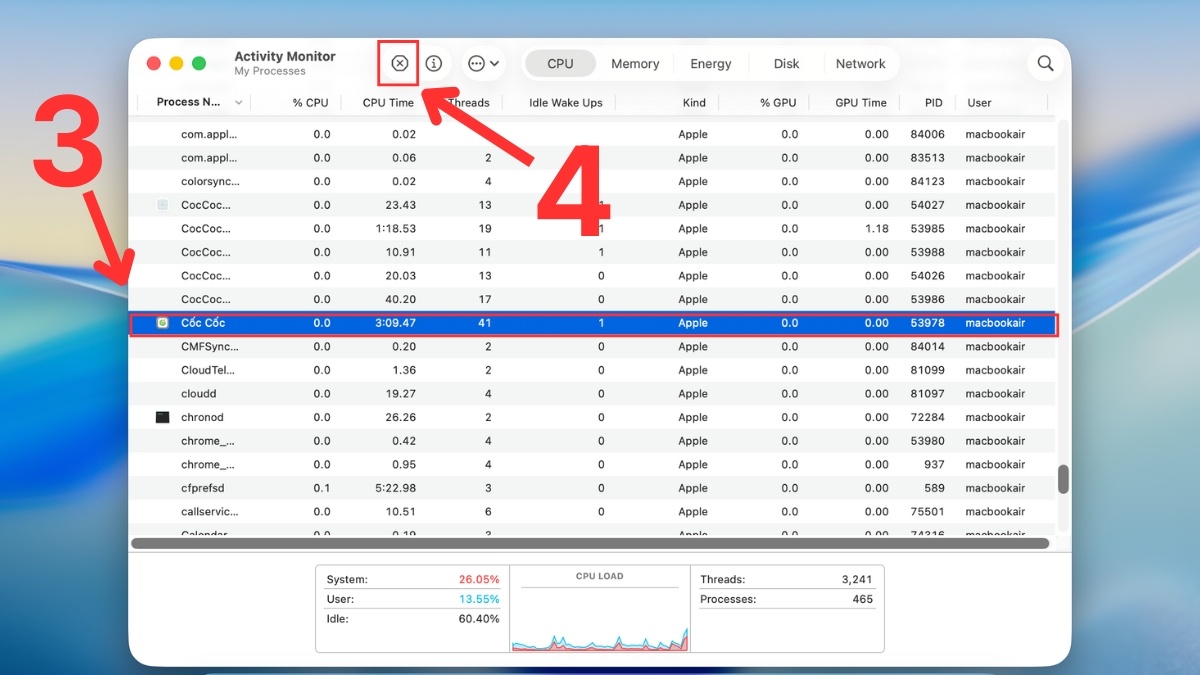Viewport: 1200px width, 675px height.
Task: Open the process Info (i) icon
Action: coord(433,63)
